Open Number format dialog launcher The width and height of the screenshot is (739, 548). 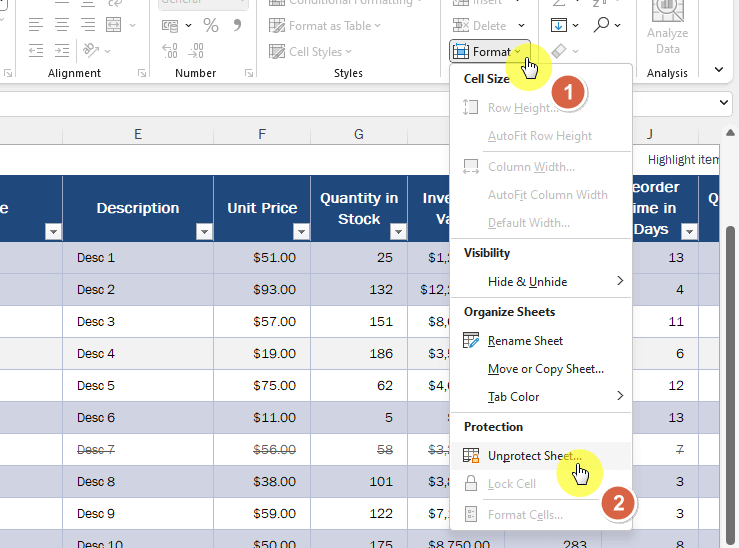249,73
